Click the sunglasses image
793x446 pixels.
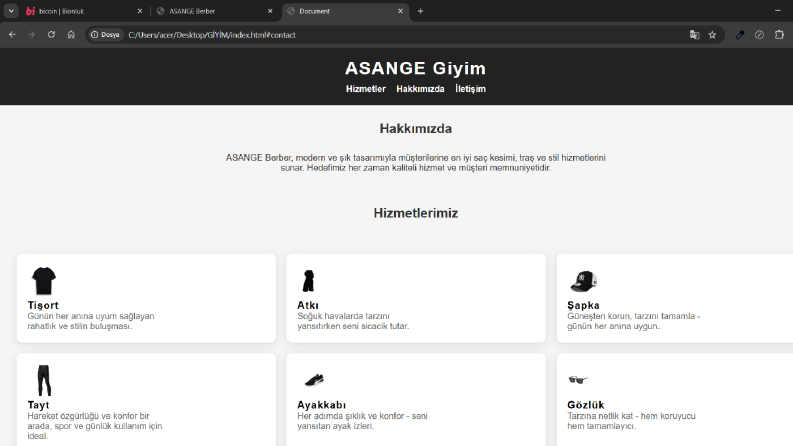(578, 380)
